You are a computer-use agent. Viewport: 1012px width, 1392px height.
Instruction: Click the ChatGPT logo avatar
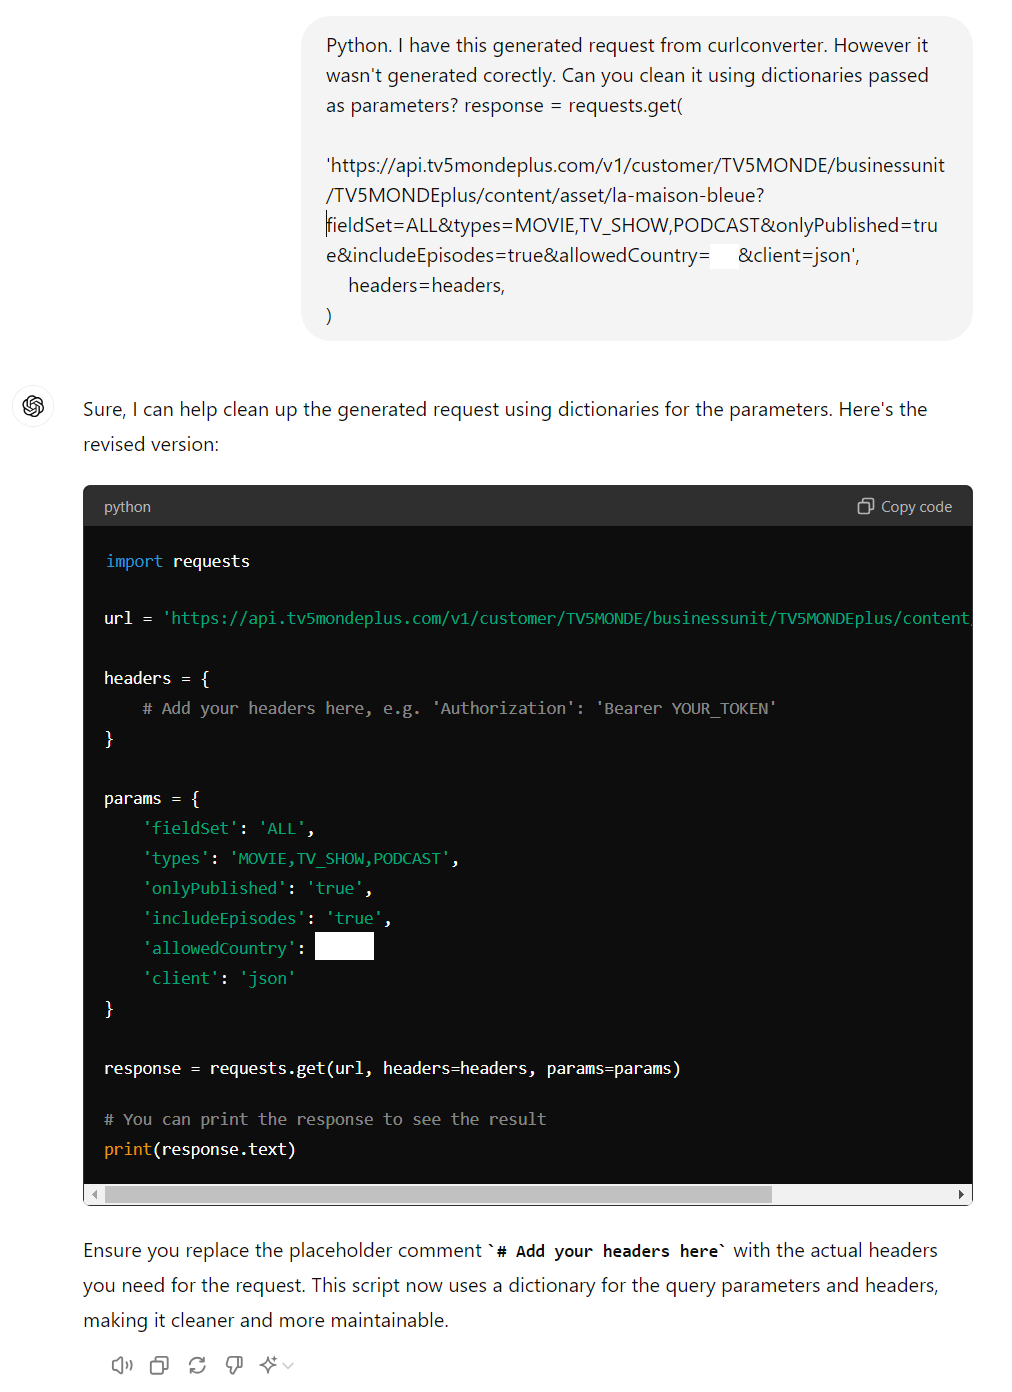pyautogui.click(x=33, y=406)
